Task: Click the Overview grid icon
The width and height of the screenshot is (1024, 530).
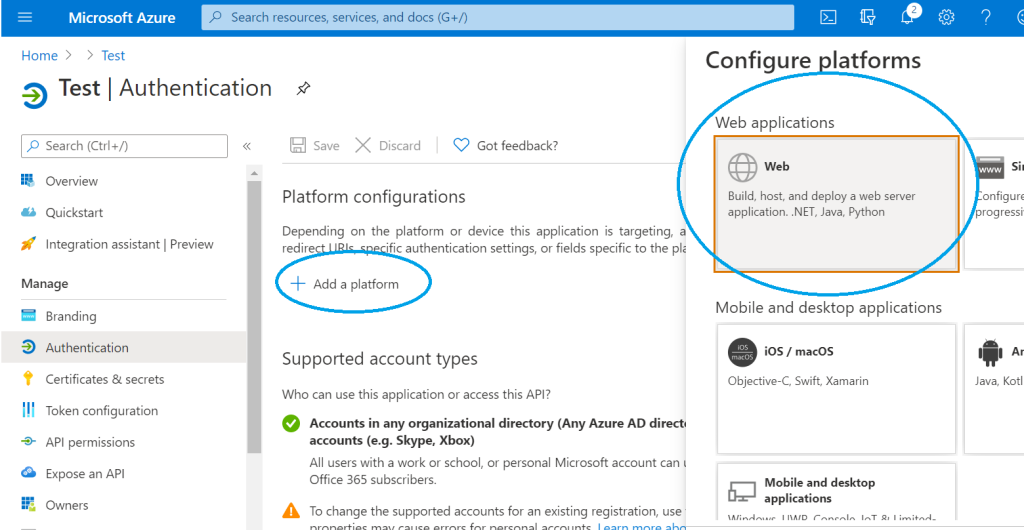Action: (x=28, y=181)
